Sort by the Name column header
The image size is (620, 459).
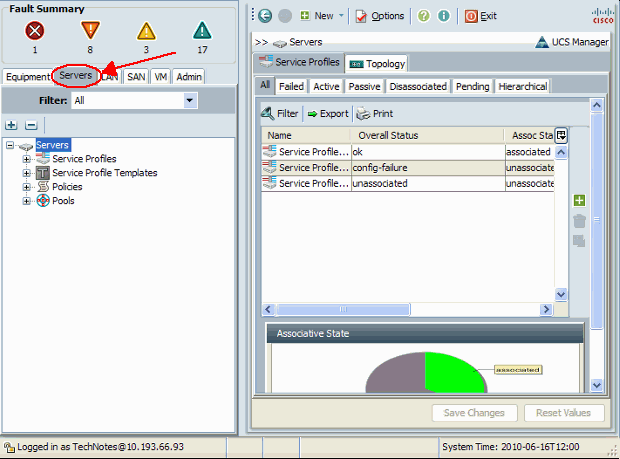tap(306, 135)
